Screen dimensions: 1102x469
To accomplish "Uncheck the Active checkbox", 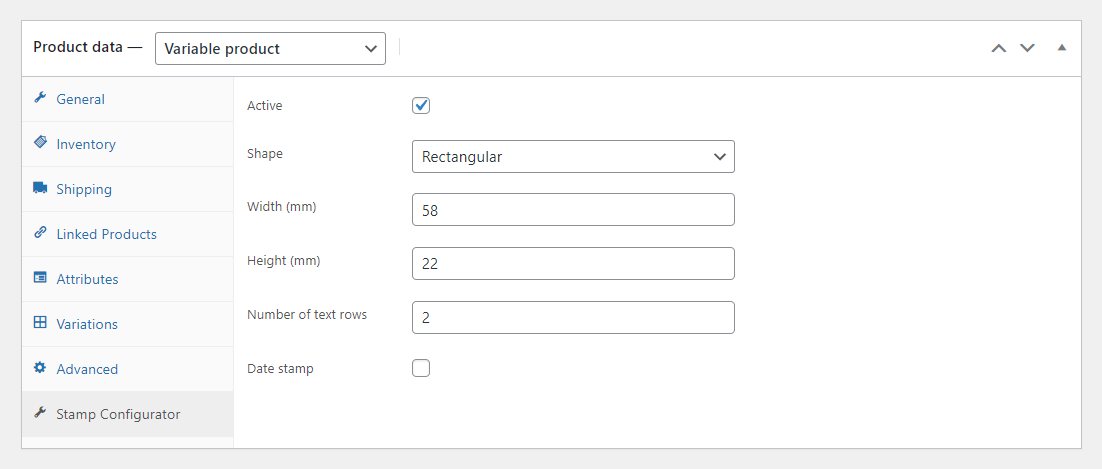I will 421,106.
